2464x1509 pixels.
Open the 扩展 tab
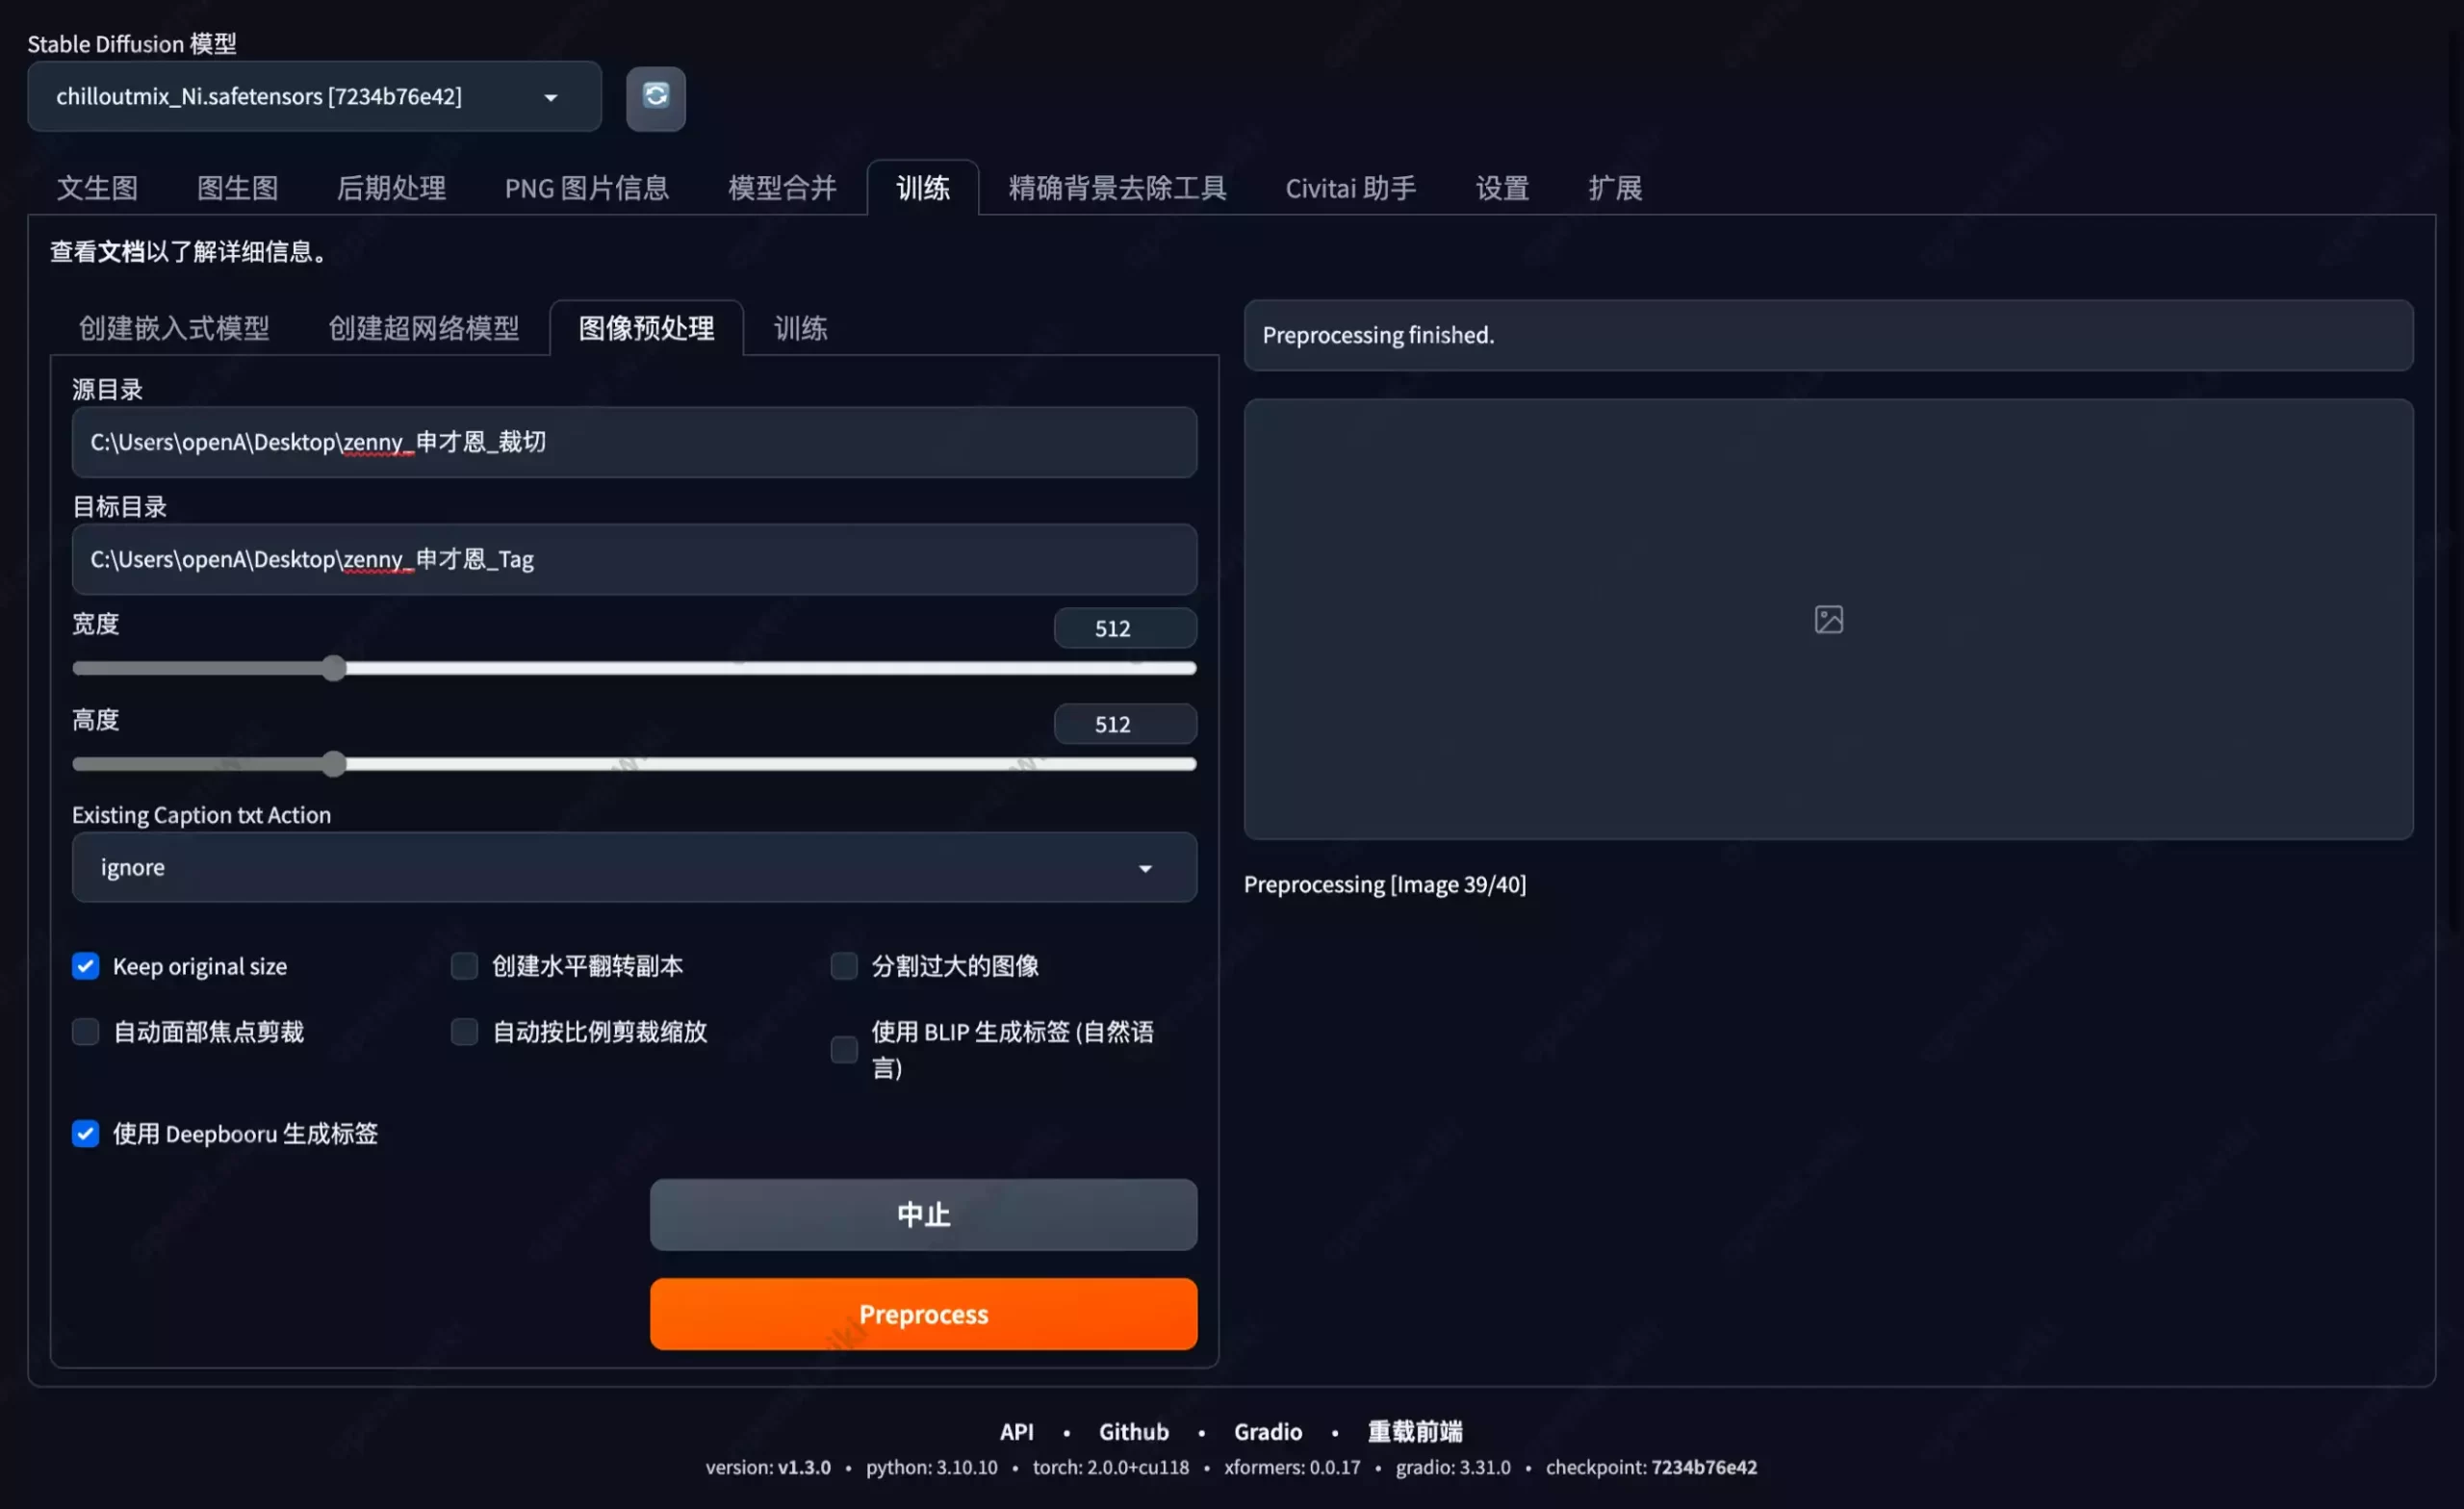pyautogui.click(x=1615, y=187)
